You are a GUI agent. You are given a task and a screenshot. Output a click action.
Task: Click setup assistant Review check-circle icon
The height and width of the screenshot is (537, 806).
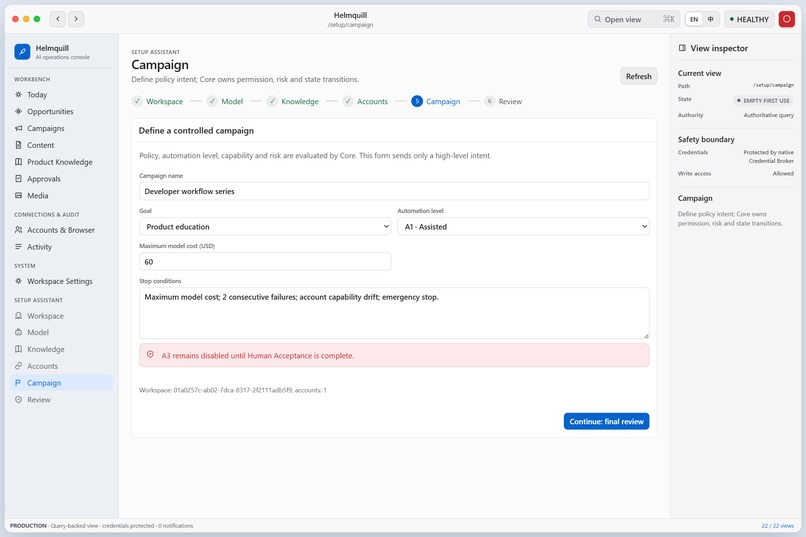[x=19, y=400]
